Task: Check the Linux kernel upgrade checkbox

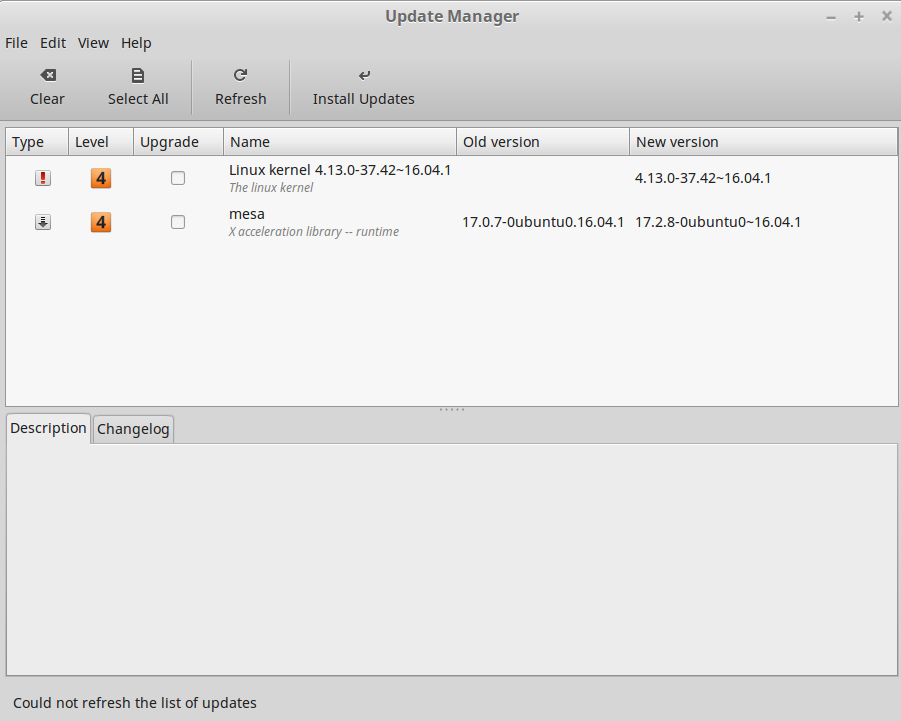Action: (178, 178)
